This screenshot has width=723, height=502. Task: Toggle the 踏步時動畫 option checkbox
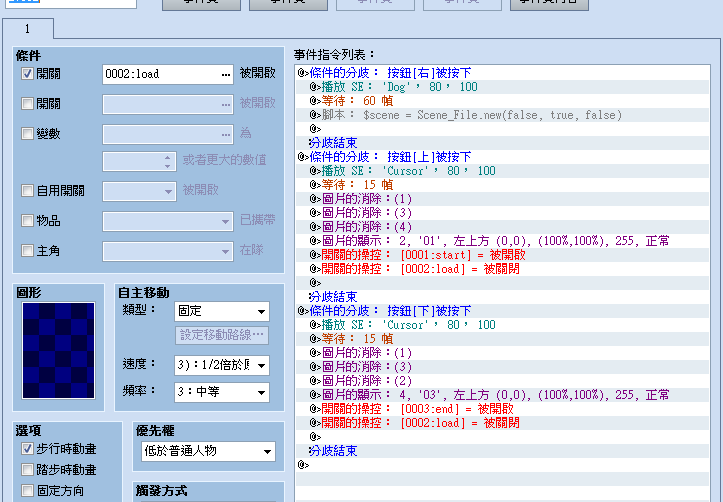27,470
